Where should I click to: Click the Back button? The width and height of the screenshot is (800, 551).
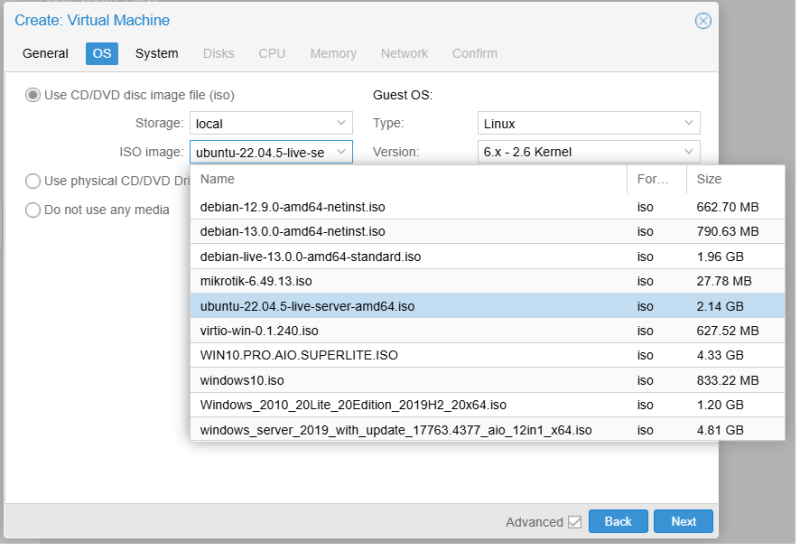coord(618,522)
